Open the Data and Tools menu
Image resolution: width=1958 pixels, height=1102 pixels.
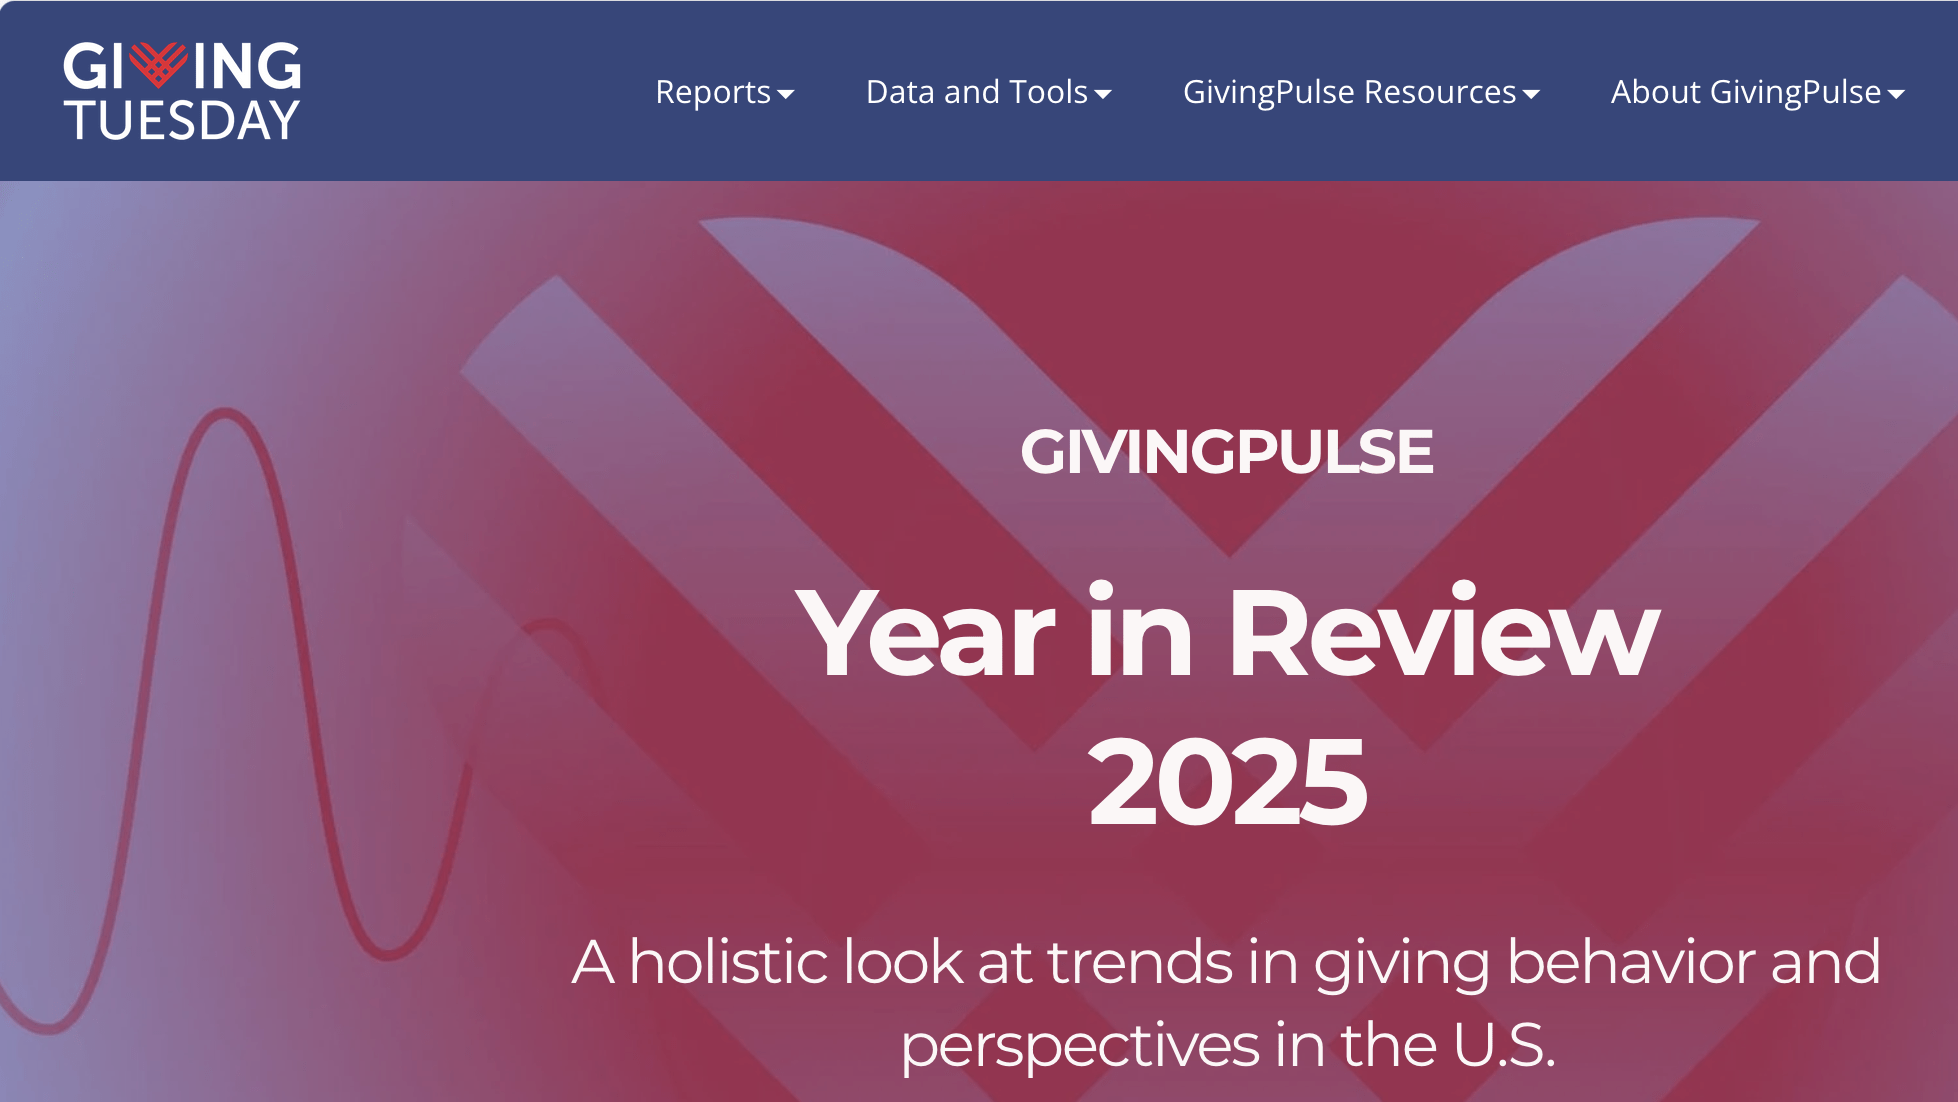pyautogui.click(x=976, y=92)
